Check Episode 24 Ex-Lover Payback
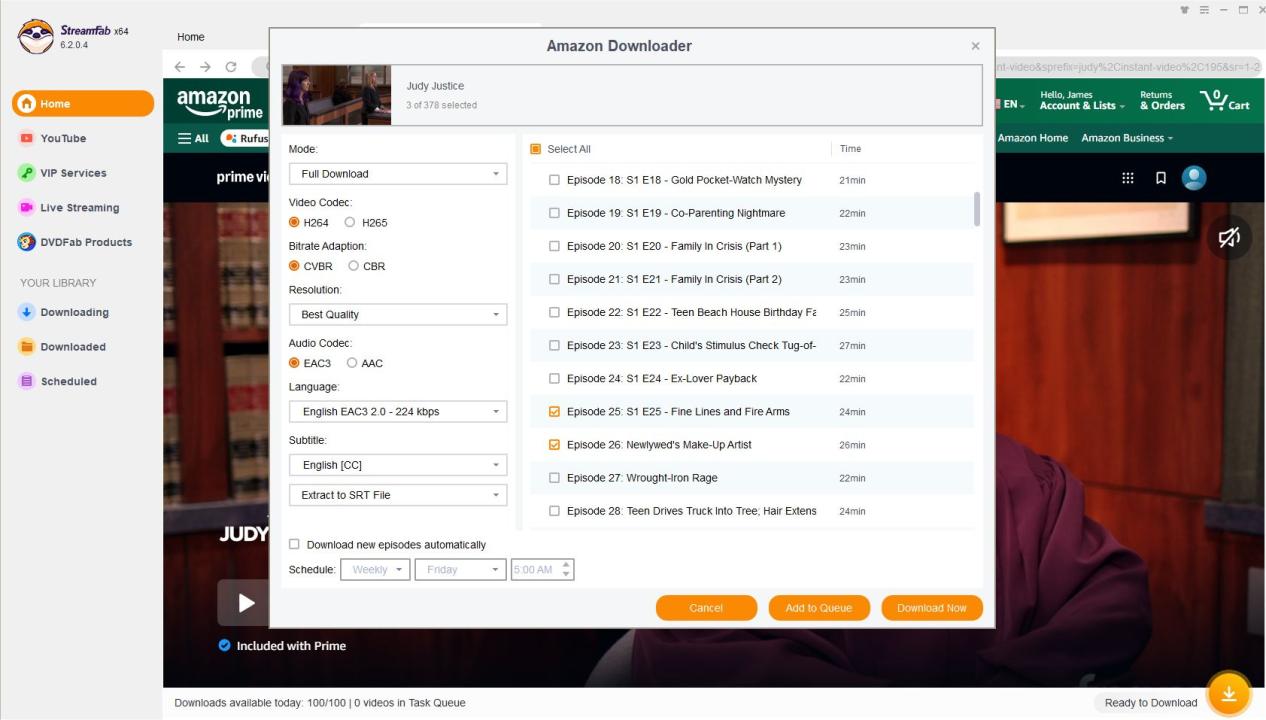 click(554, 378)
